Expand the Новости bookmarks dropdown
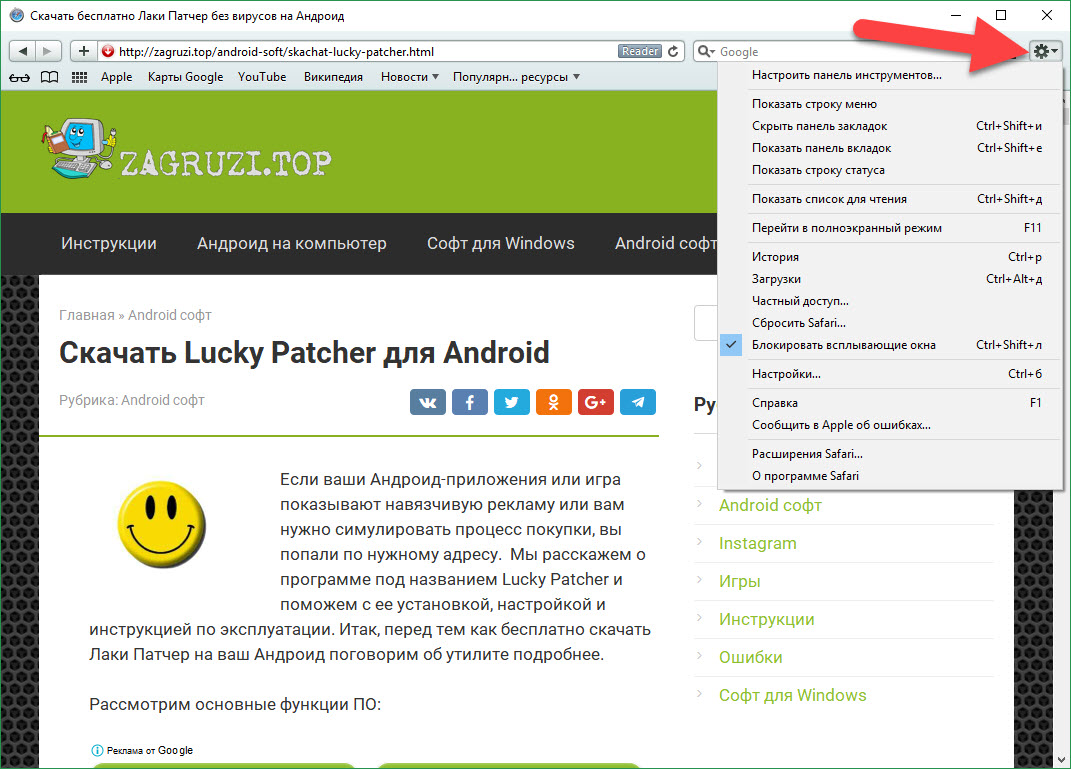 point(410,77)
